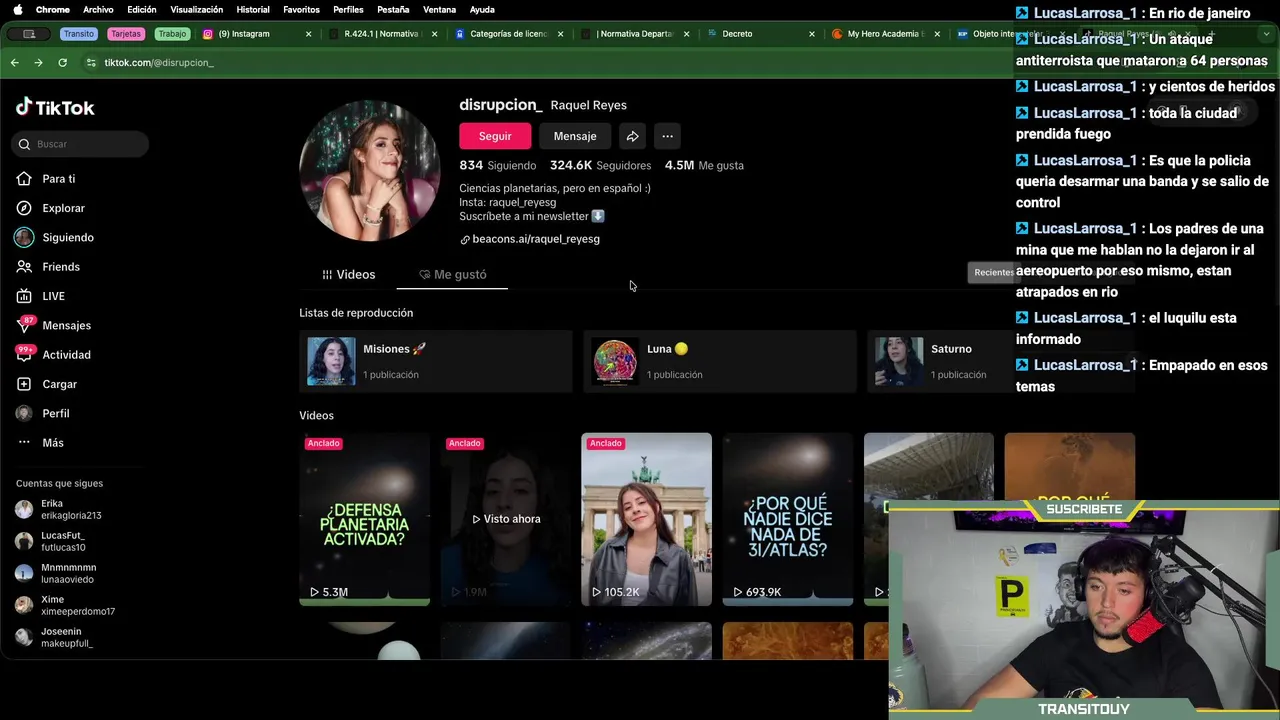Screen dimensions: 1280x720
Task: Close the Decreto browser tab
Action: [812, 34]
